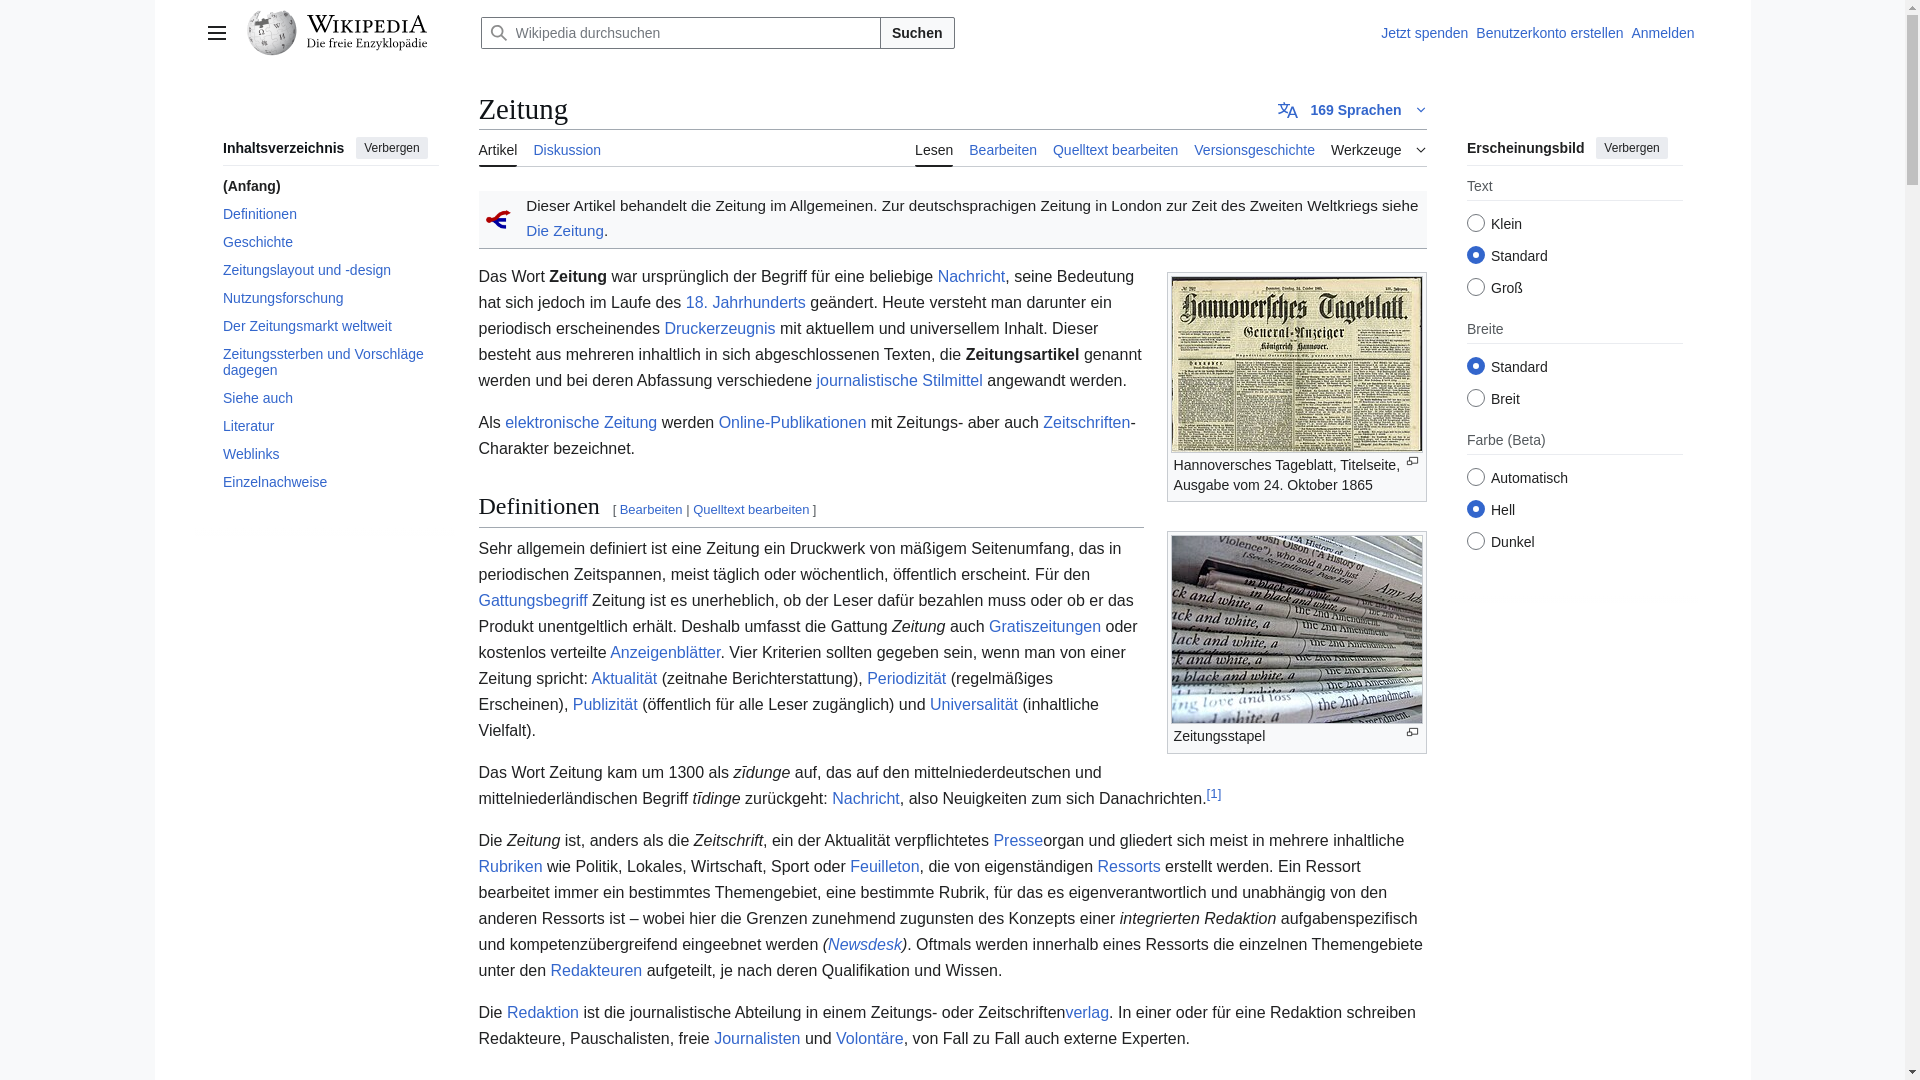Click the language translation icon
1920x1080 pixels.
point(1288,110)
